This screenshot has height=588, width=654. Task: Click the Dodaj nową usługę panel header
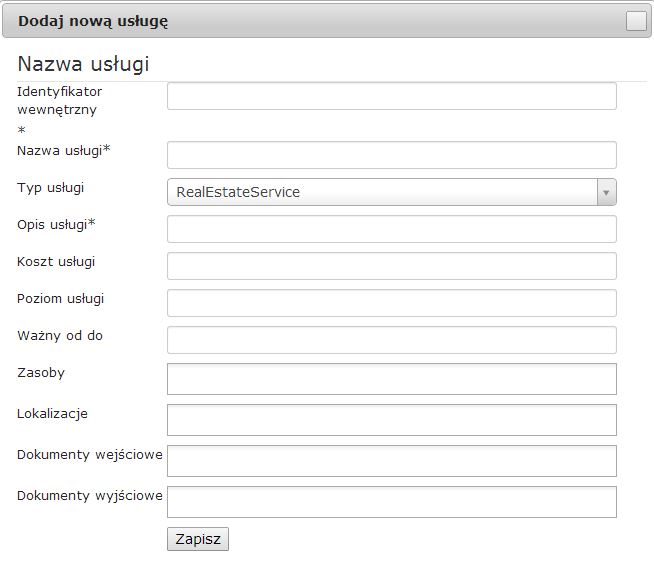click(x=327, y=21)
